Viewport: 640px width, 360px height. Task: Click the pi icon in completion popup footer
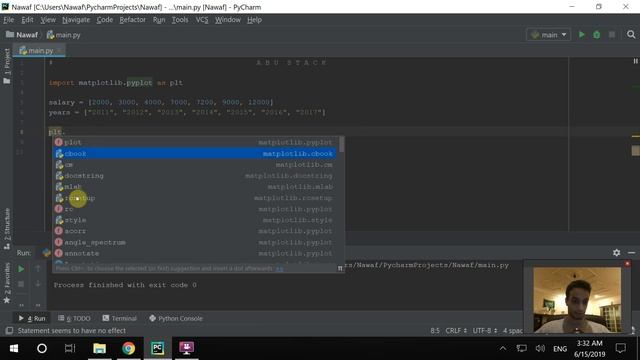(340, 268)
